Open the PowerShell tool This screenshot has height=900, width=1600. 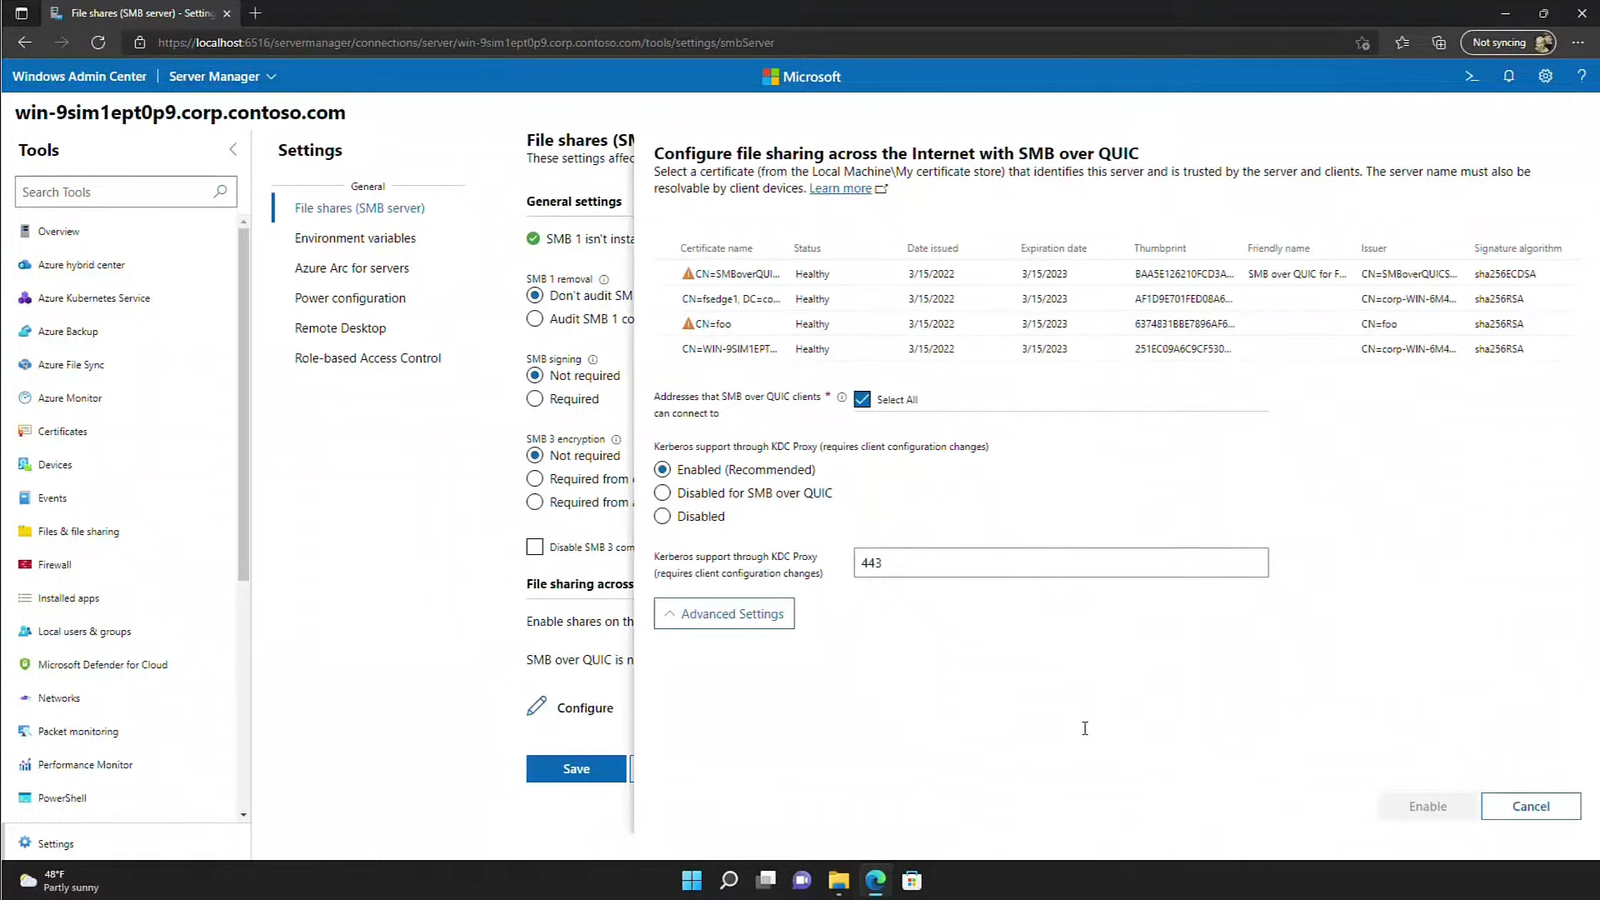(62, 797)
